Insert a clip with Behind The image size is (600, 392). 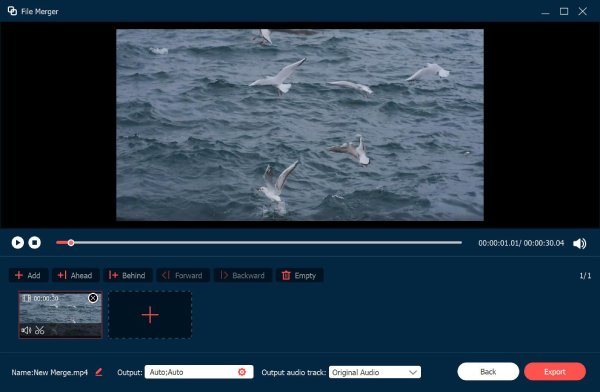pos(128,275)
